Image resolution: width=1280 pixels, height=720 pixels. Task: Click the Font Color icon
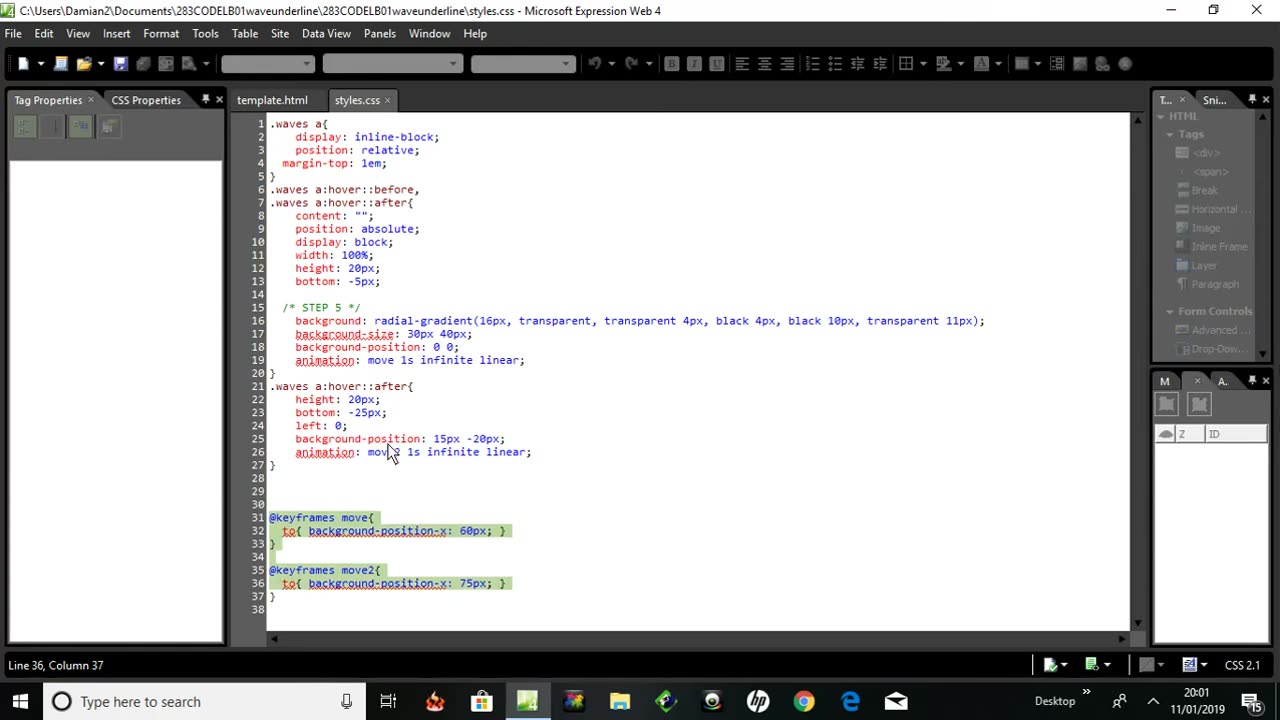pos(981,64)
